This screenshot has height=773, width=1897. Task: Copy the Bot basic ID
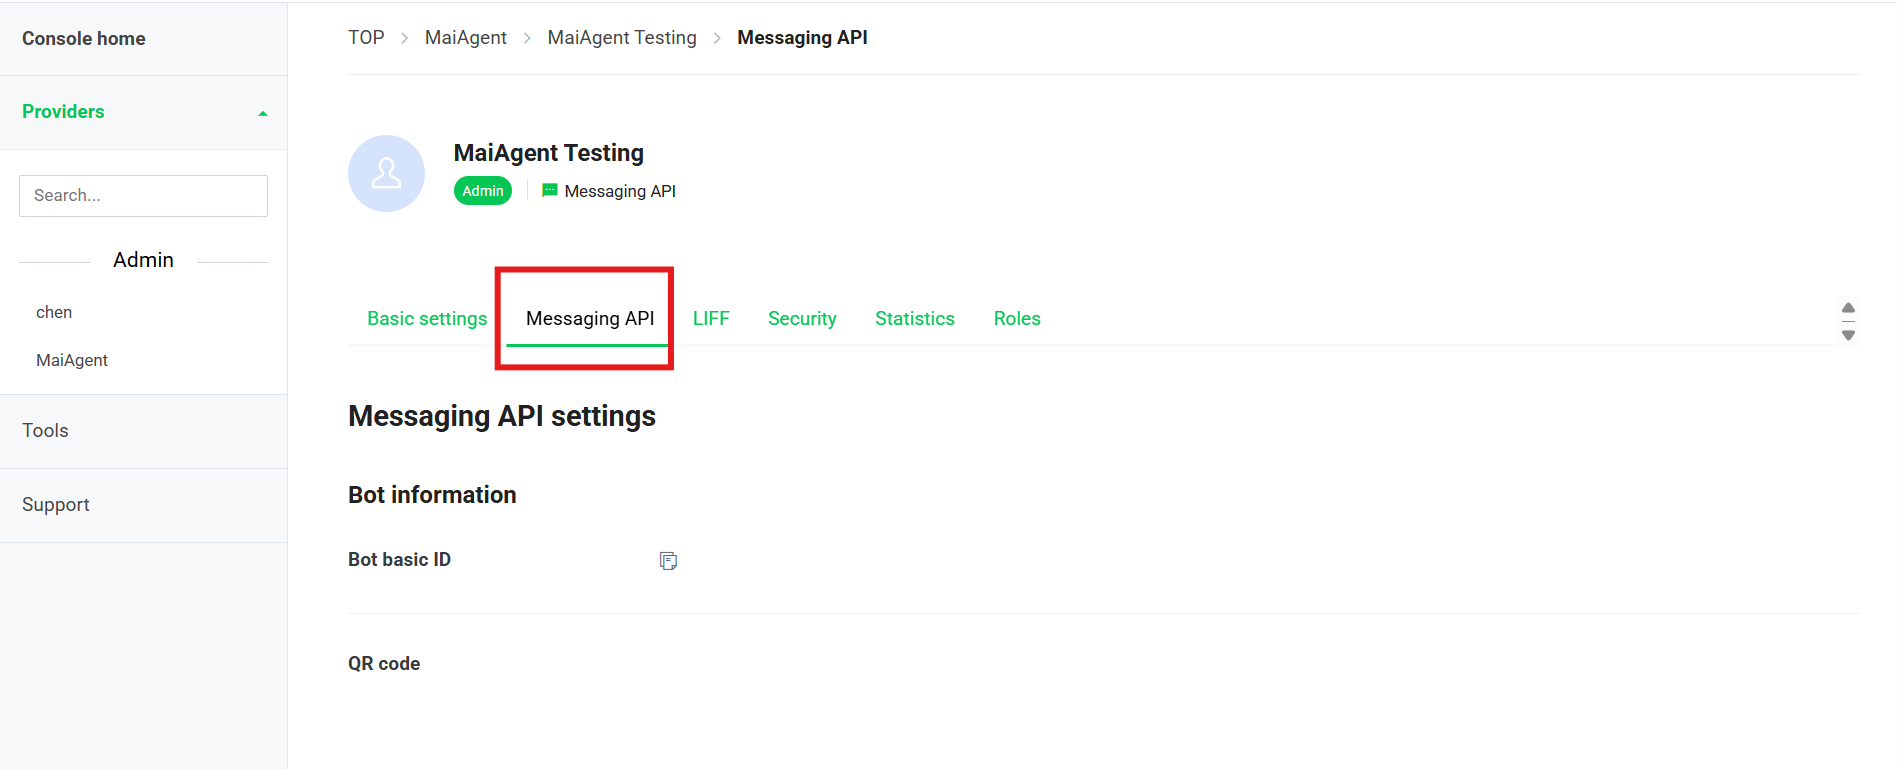coord(668,561)
